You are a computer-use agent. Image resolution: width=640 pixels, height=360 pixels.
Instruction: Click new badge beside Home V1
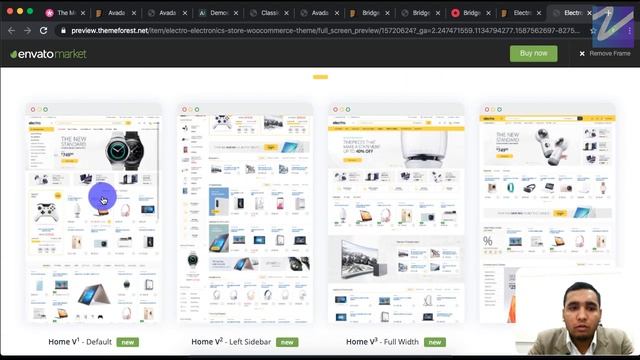tap(128, 342)
